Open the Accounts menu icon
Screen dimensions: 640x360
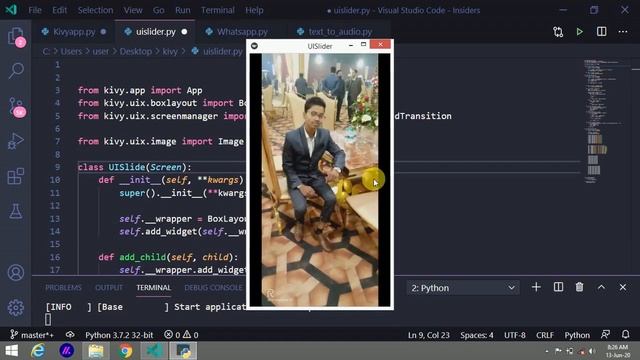tap(16, 272)
